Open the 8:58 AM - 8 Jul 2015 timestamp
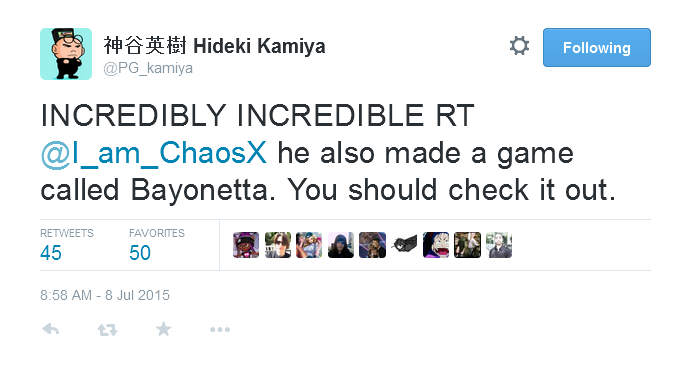This screenshot has height=366, width=690. [105, 295]
